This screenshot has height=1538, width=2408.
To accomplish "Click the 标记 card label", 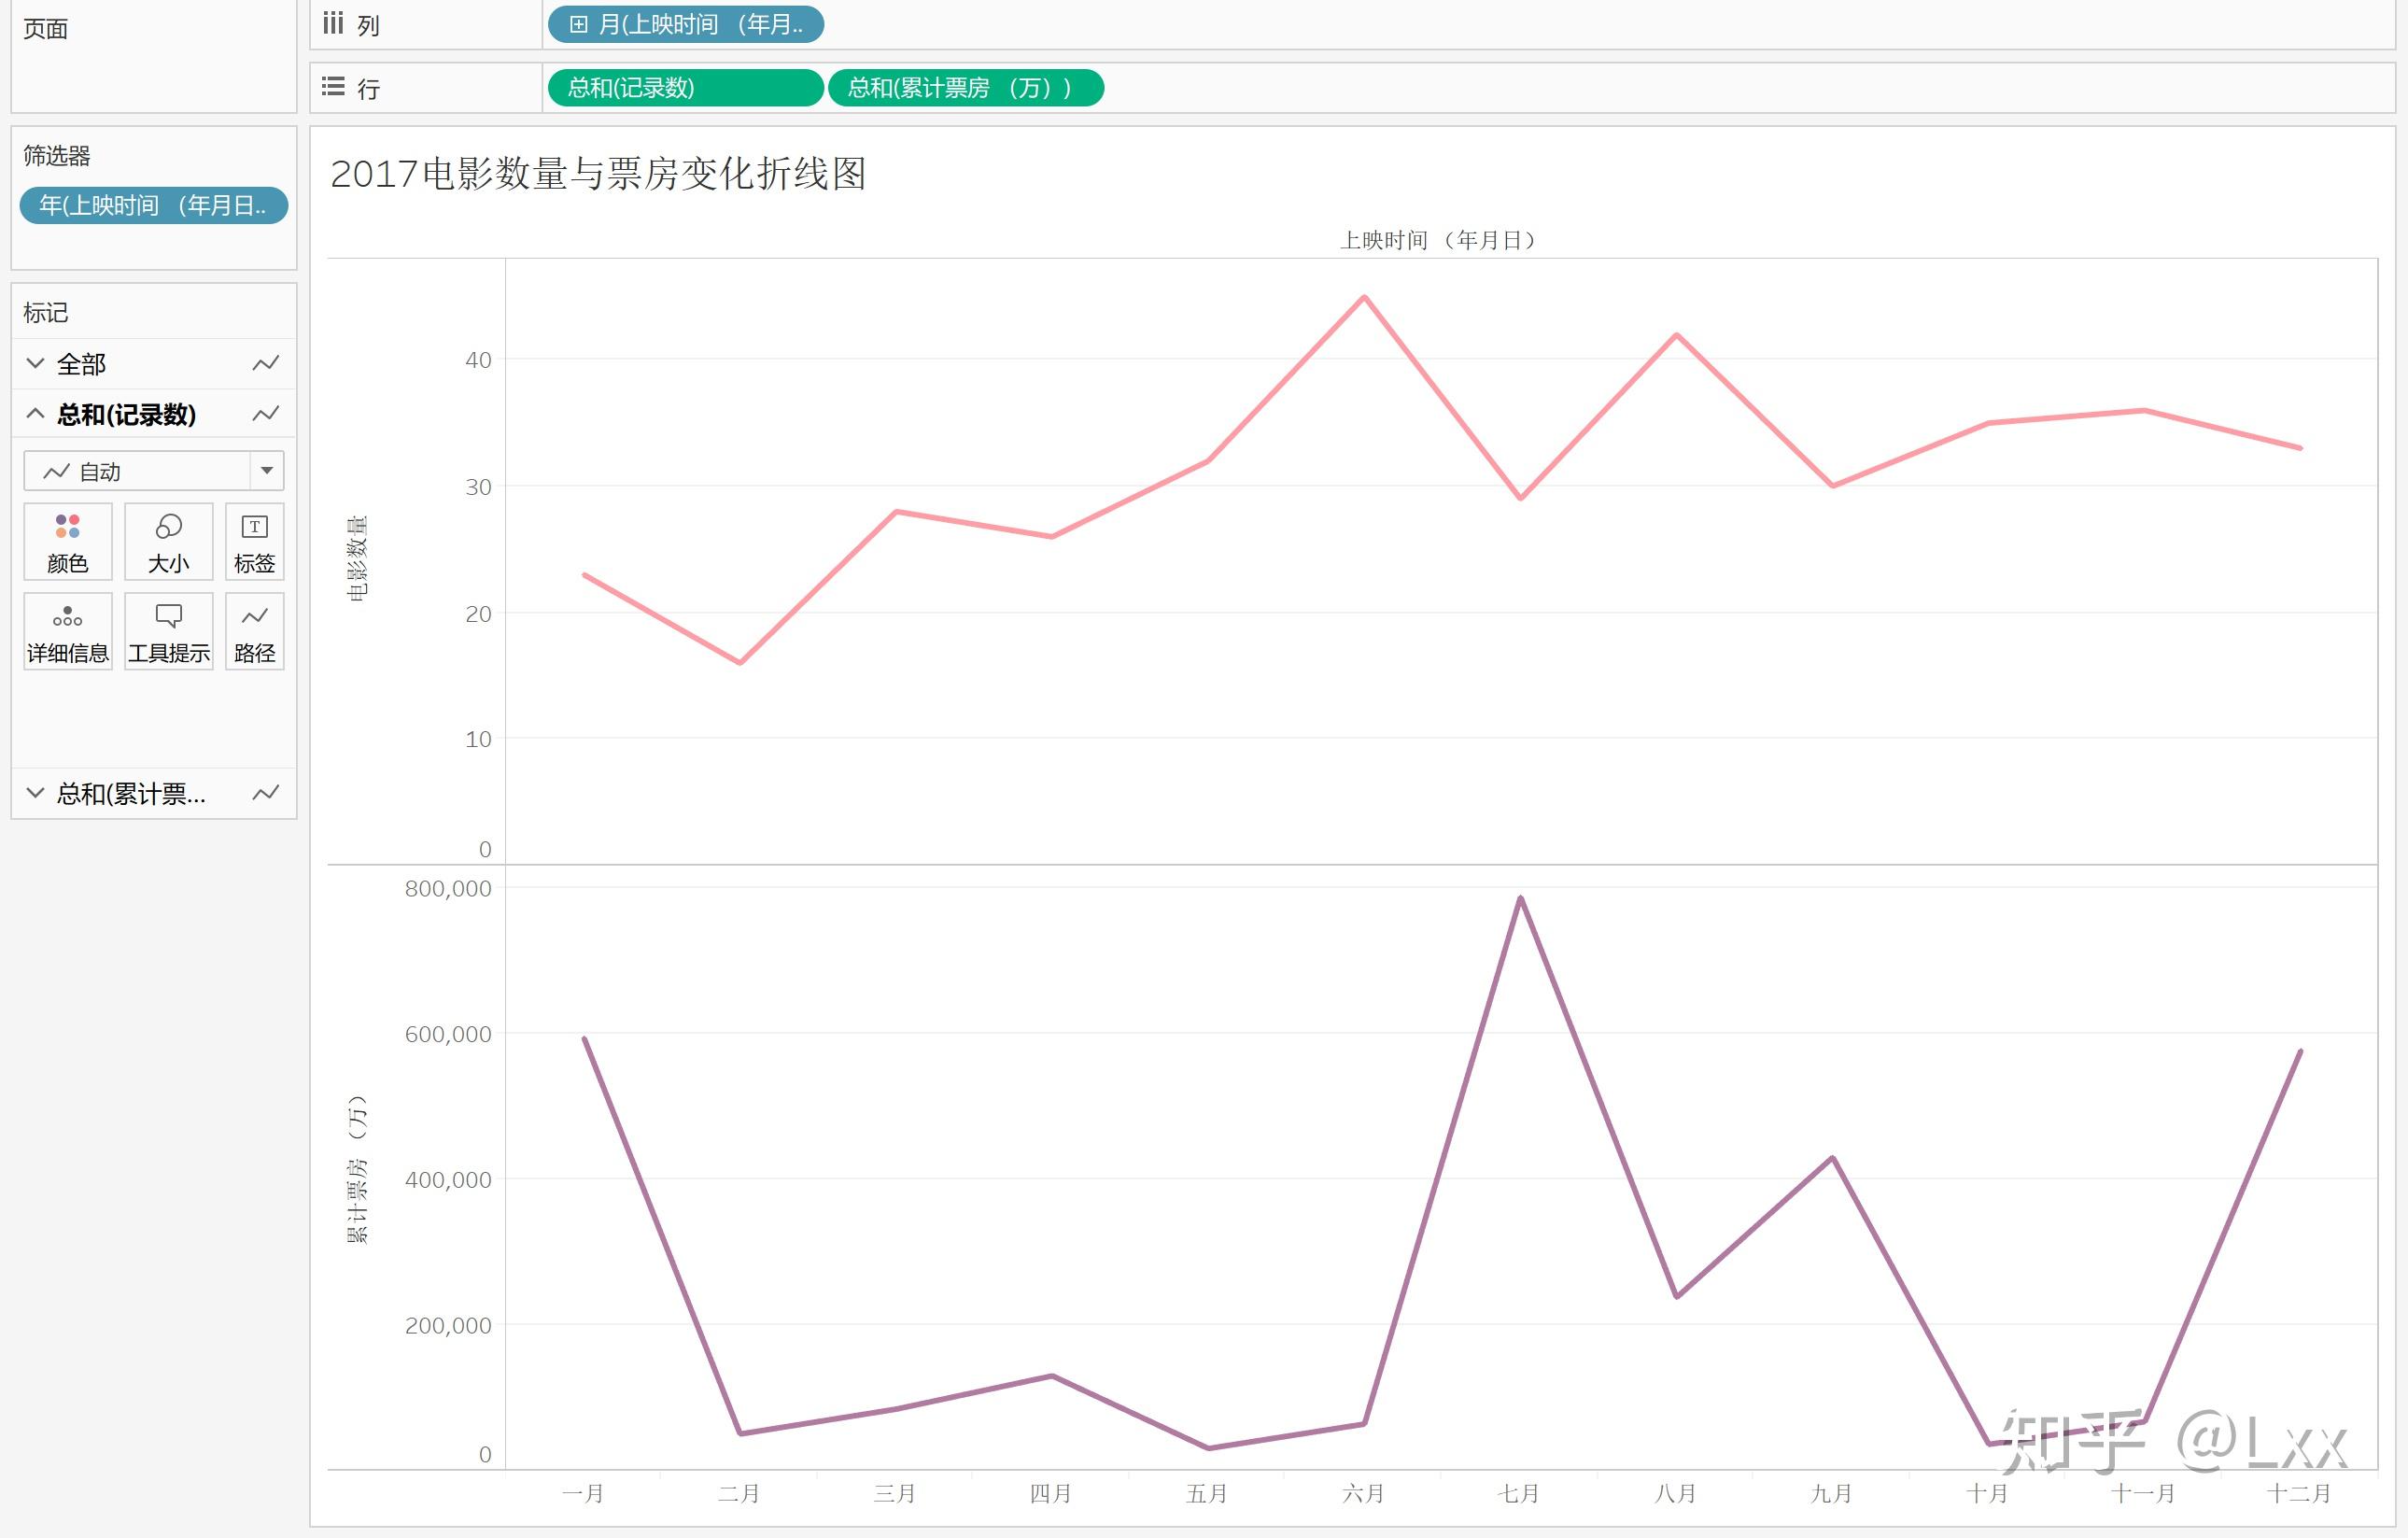I will coord(46,313).
